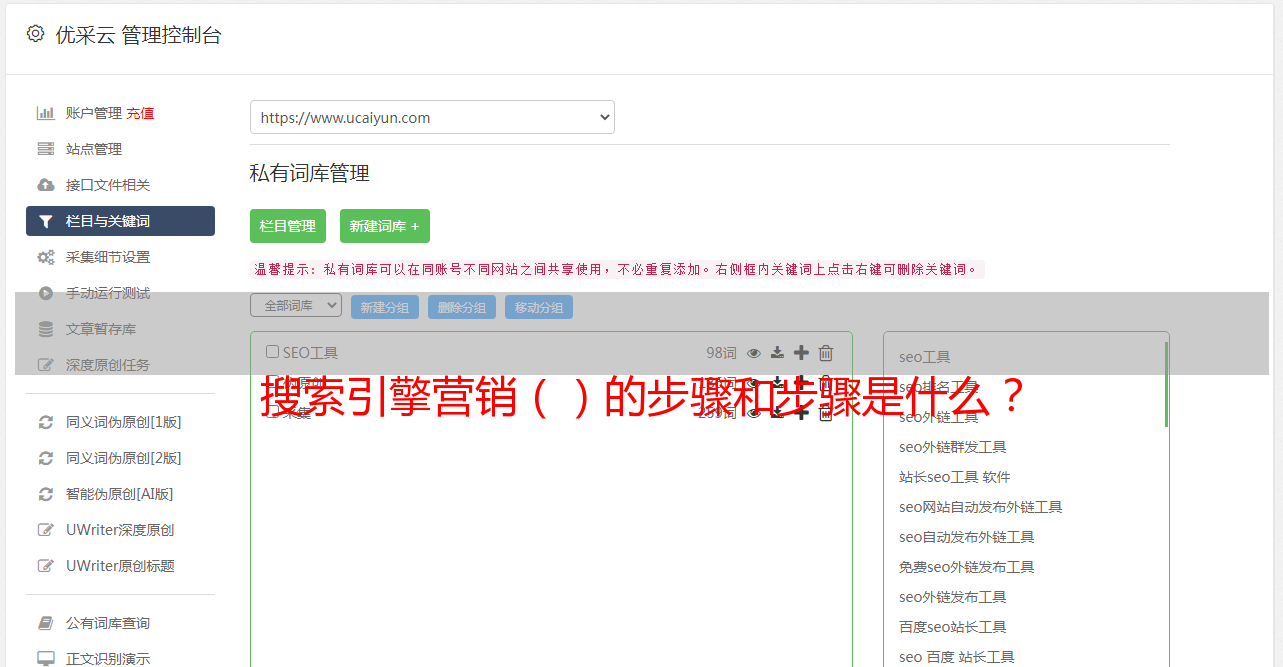Select keyword seo网站自动发布外链工具

click(981, 507)
